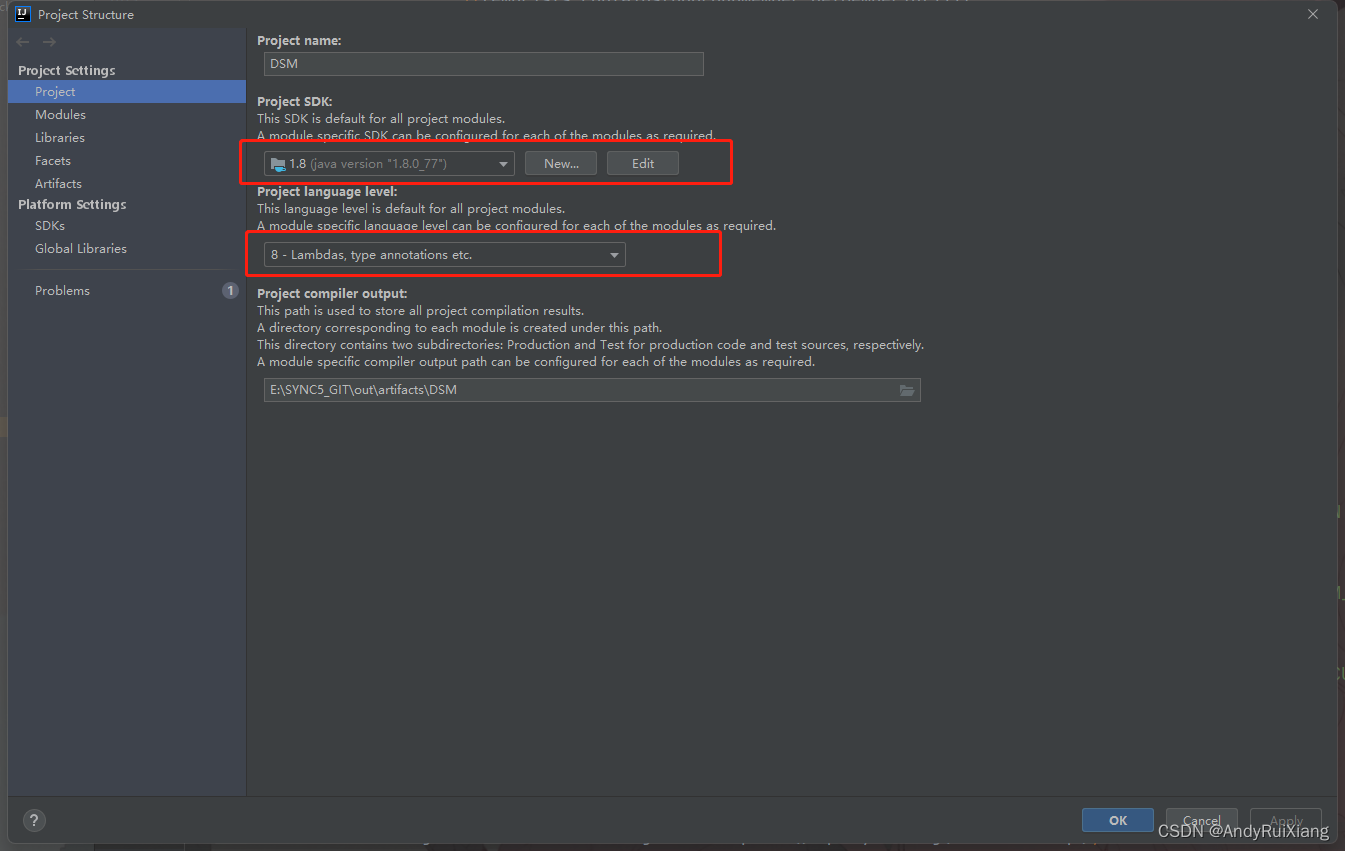This screenshot has width=1345, height=851.
Task: Click the folder browse icon in output path
Action: [907, 390]
